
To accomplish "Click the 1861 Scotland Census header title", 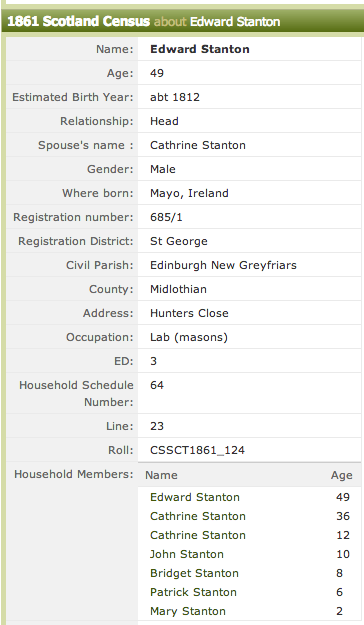I will 79,21.
